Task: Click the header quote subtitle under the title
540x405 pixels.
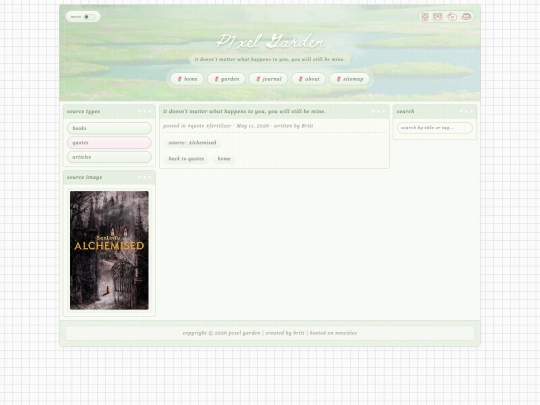Action: coord(270,59)
